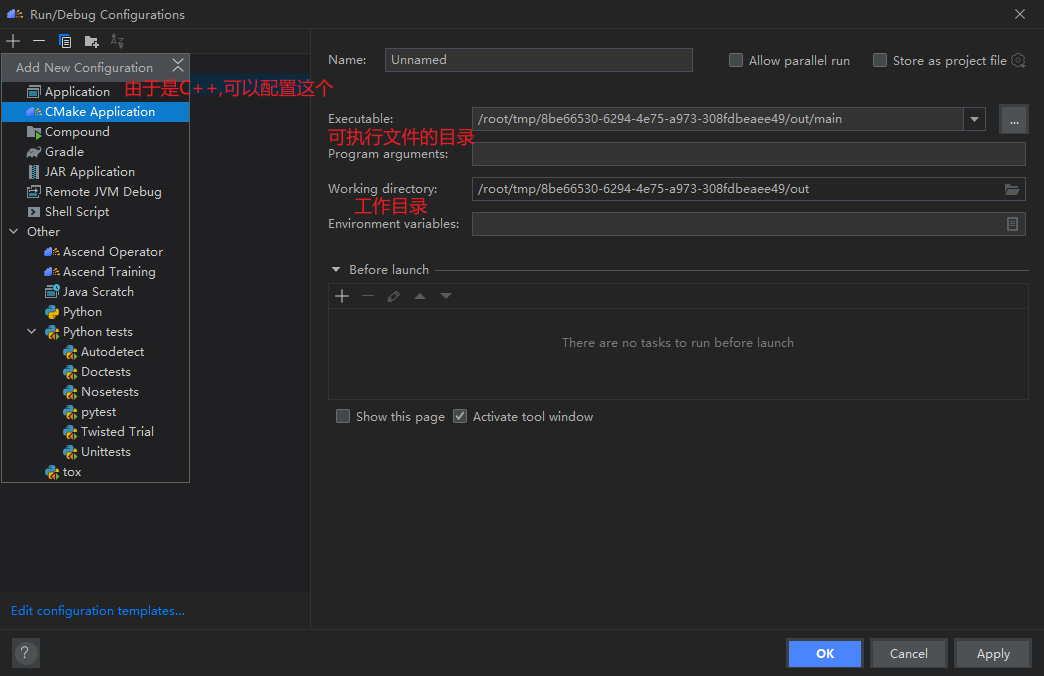Collapse the Other group chevron
The height and width of the screenshot is (676, 1044).
tap(14, 231)
